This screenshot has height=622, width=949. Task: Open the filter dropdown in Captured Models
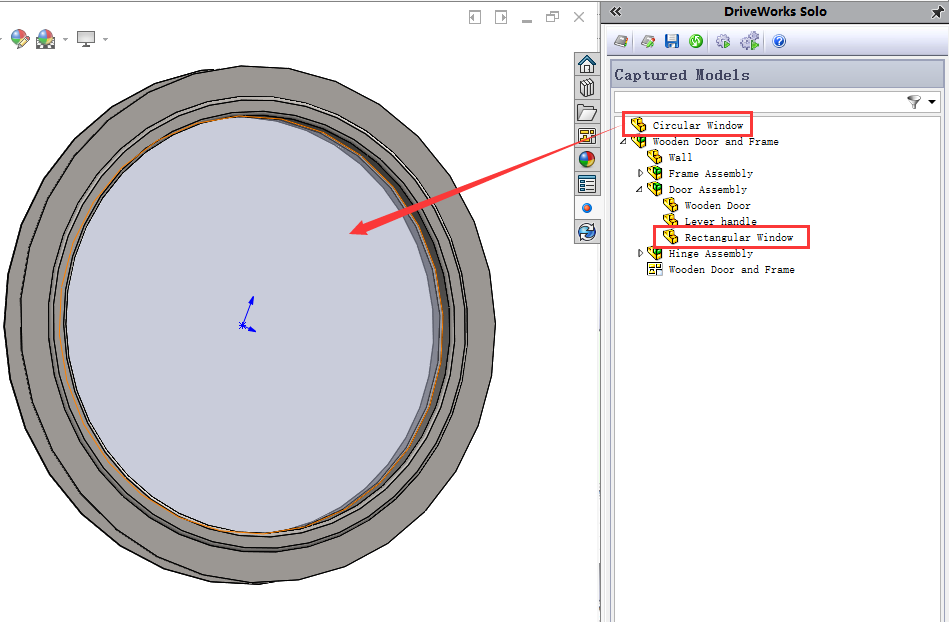tap(932, 102)
